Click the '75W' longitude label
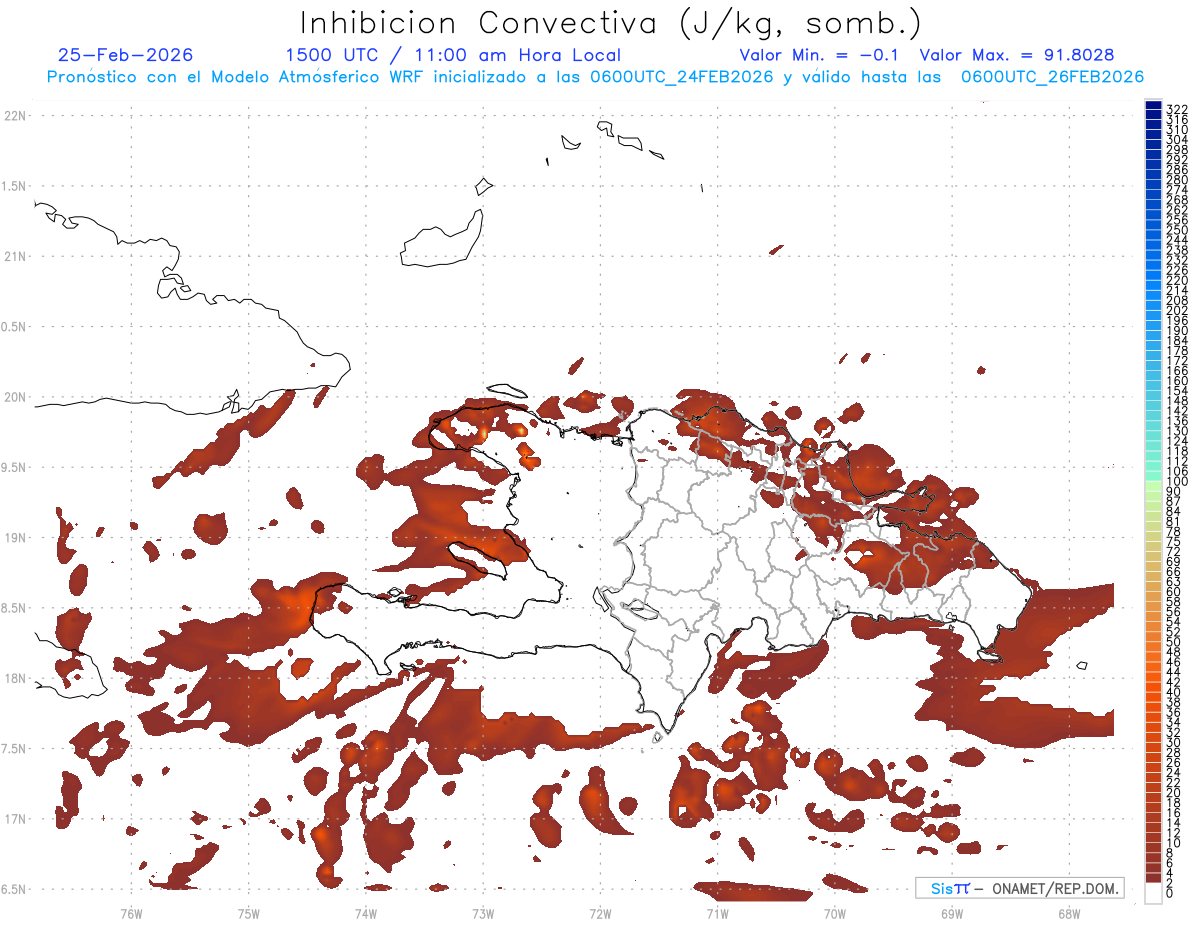Viewport: 1200px width, 927px height. click(x=249, y=913)
